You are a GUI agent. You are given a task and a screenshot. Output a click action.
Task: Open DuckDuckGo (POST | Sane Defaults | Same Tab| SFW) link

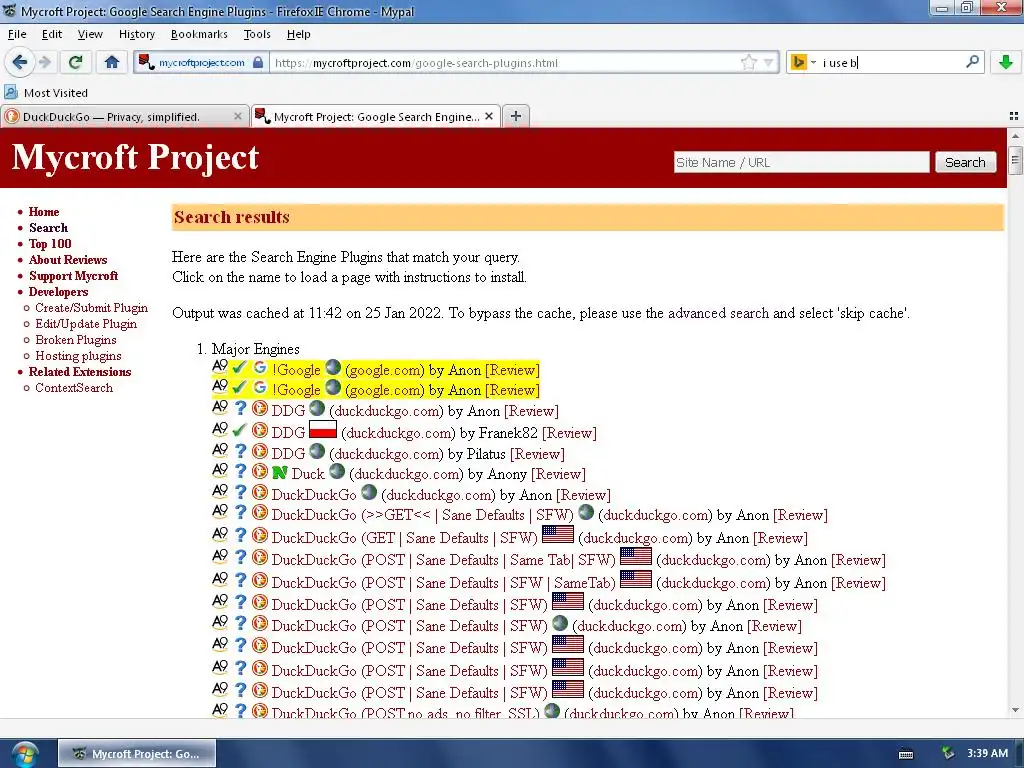point(443,560)
